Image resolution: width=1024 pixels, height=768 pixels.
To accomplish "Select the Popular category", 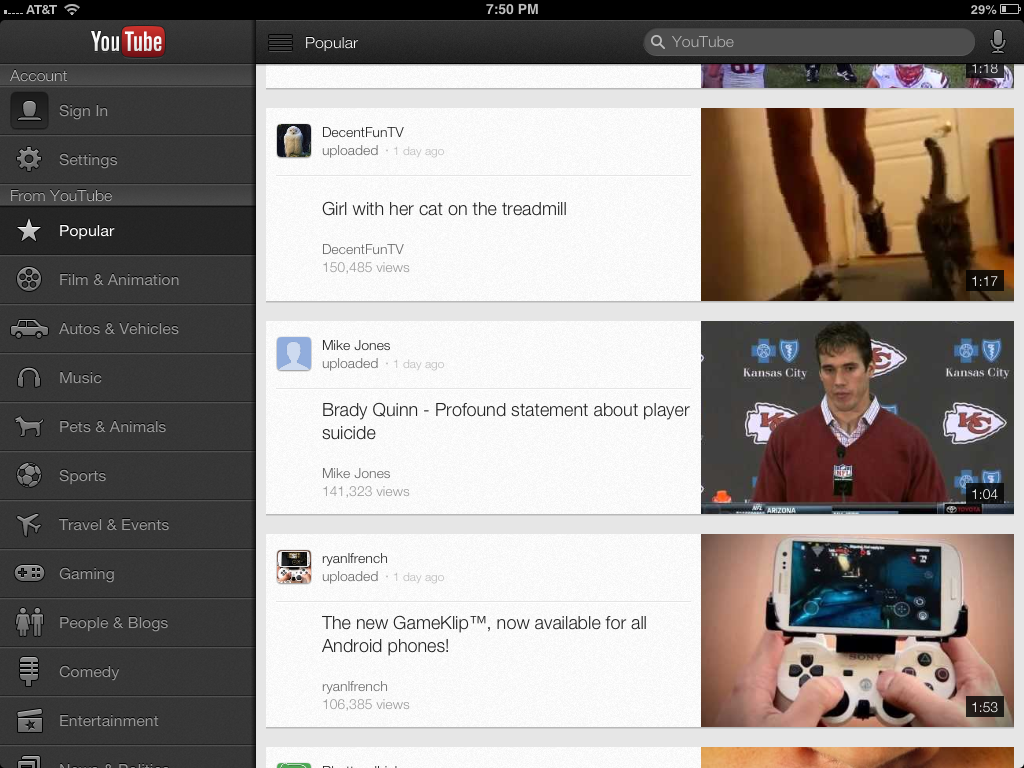I will tap(127, 231).
